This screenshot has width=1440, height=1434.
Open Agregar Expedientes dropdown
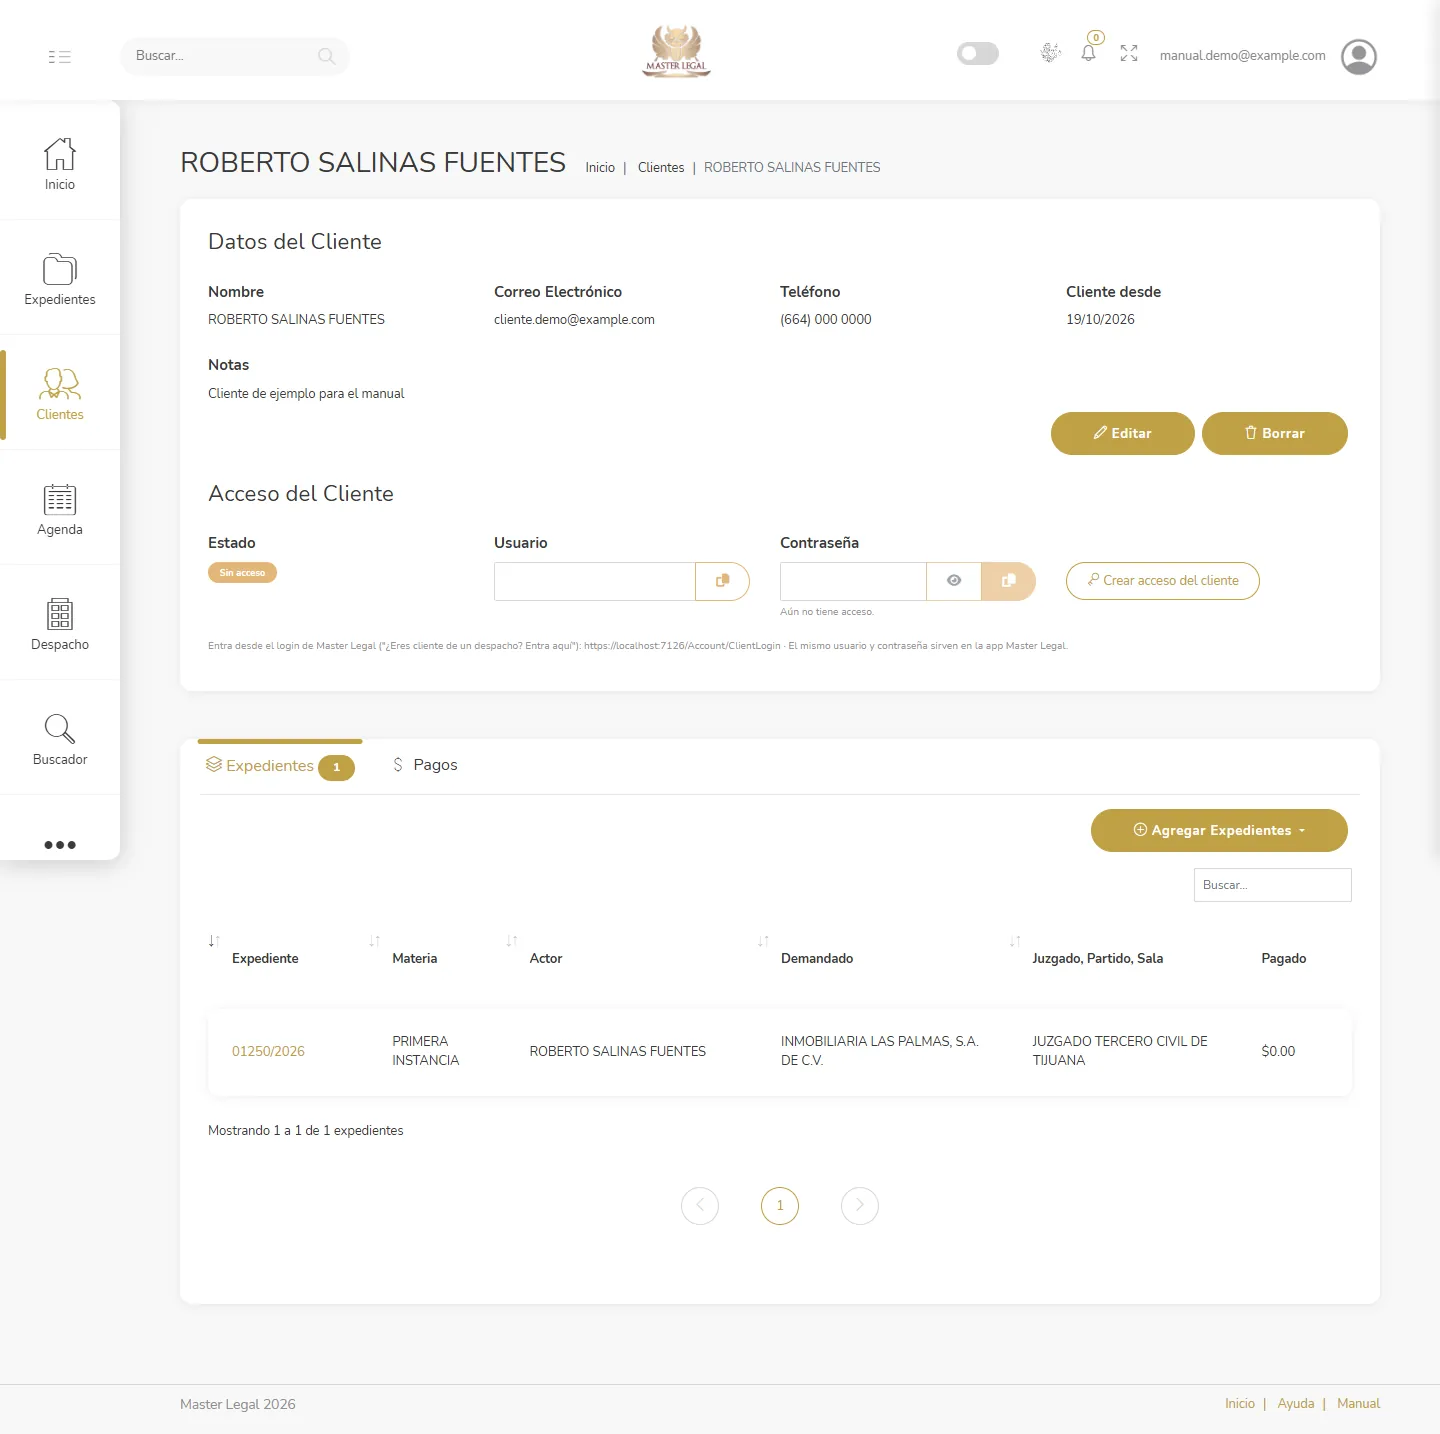(x=1219, y=830)
